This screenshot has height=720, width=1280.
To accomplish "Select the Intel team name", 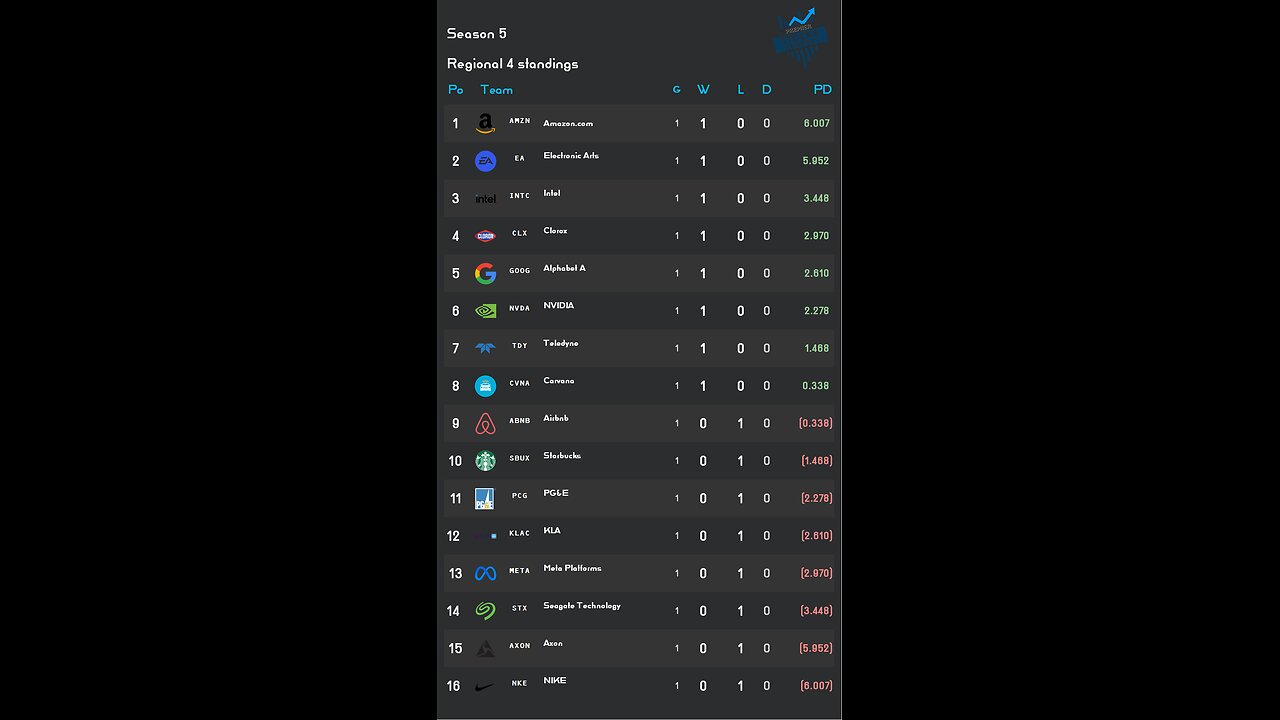I will pos(552,194).
